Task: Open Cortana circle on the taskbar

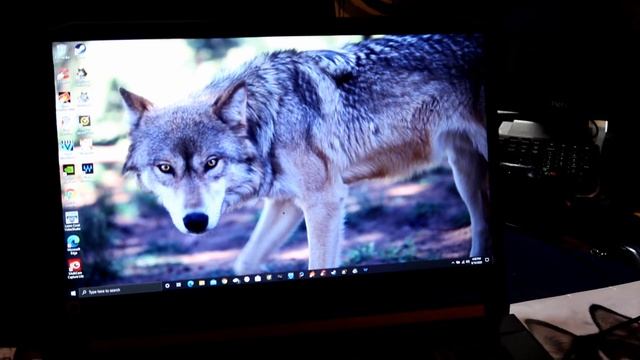Action: coord(167,286)
